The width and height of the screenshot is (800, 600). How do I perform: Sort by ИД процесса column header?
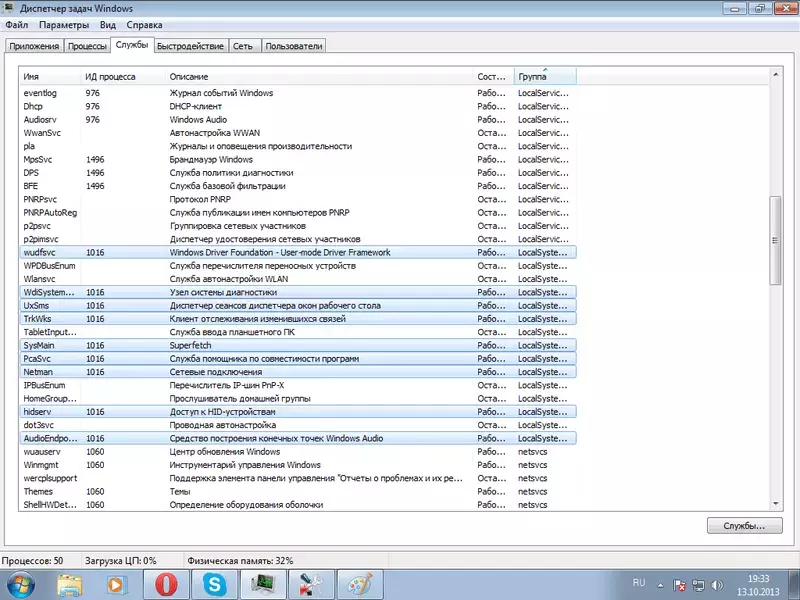(x=123, y=77)
